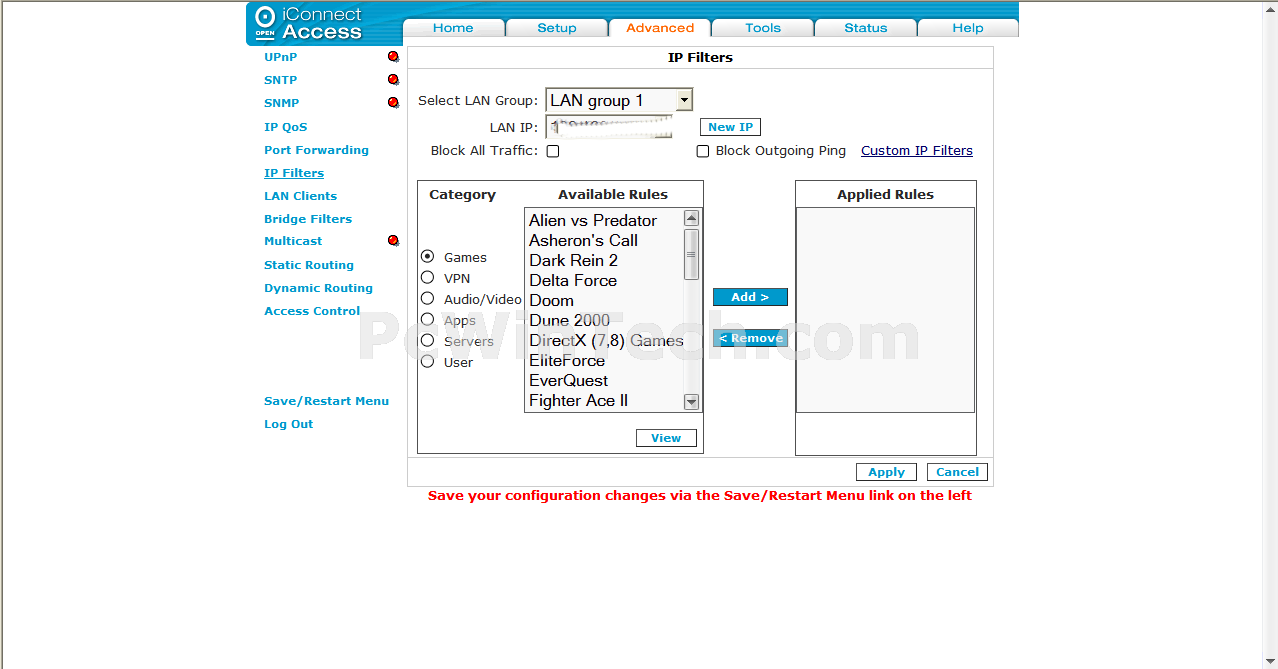Screen dimensions: 1278x669
Task: Click the Cancel button
Action: coord(957,472)
